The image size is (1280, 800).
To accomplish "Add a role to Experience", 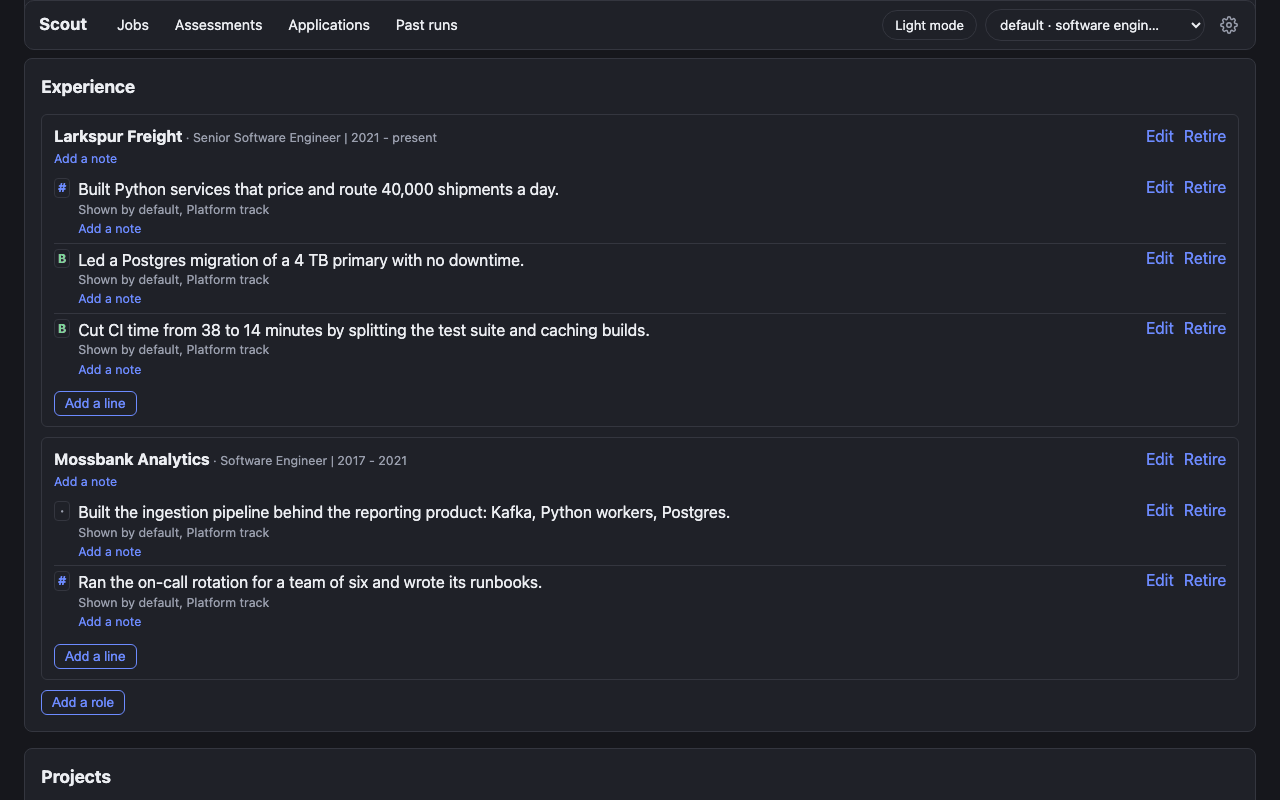I will point(83,702).
